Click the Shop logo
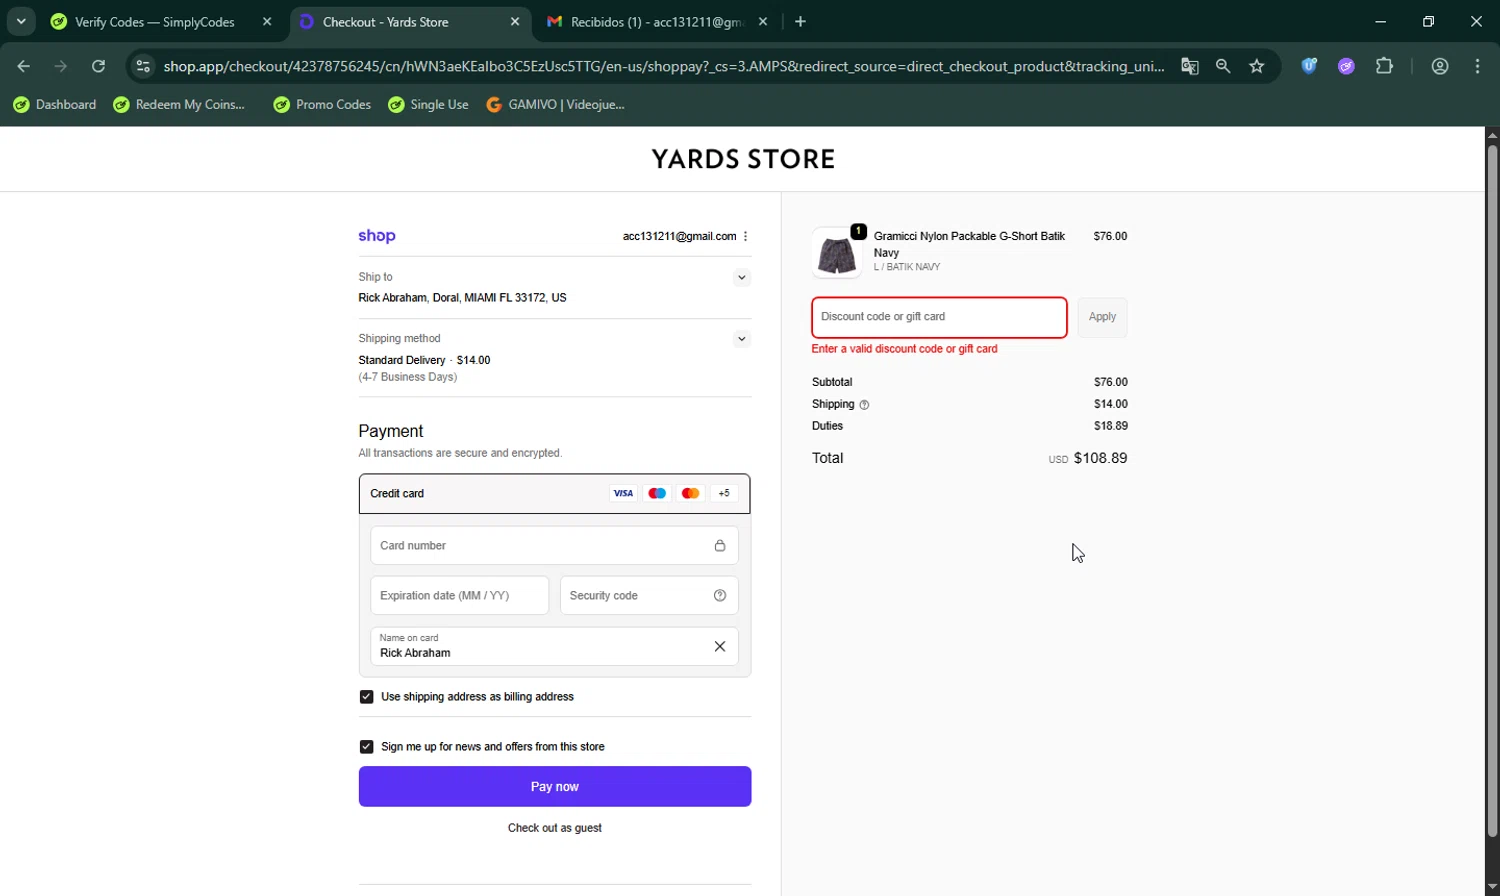 click(x=377, y=236)
